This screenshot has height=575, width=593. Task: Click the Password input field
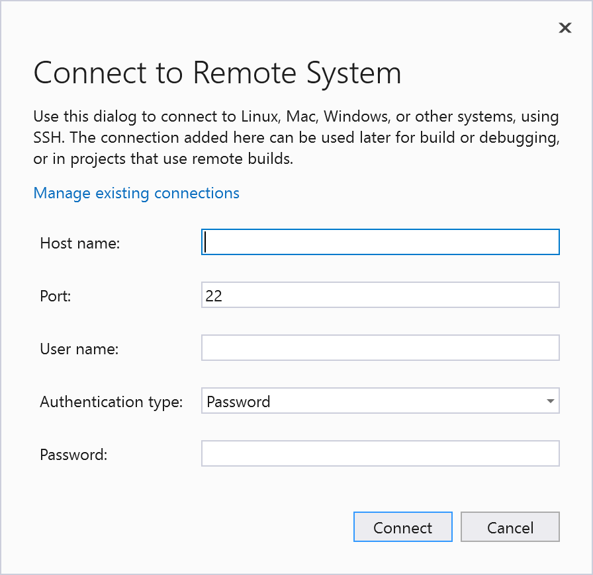tap(380, 453)
